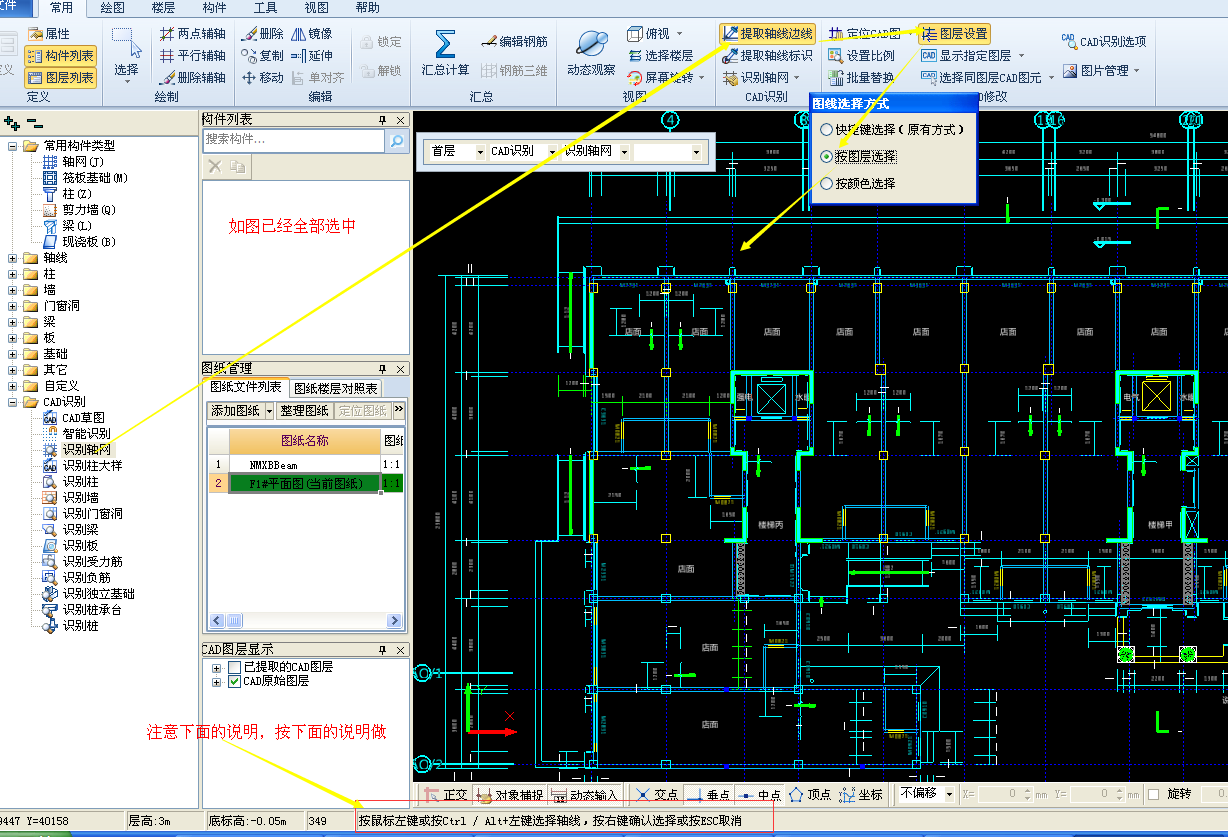Open the 属性 properties panel
The width and height of the screenshot is (1228, 837).
[49, 34]
